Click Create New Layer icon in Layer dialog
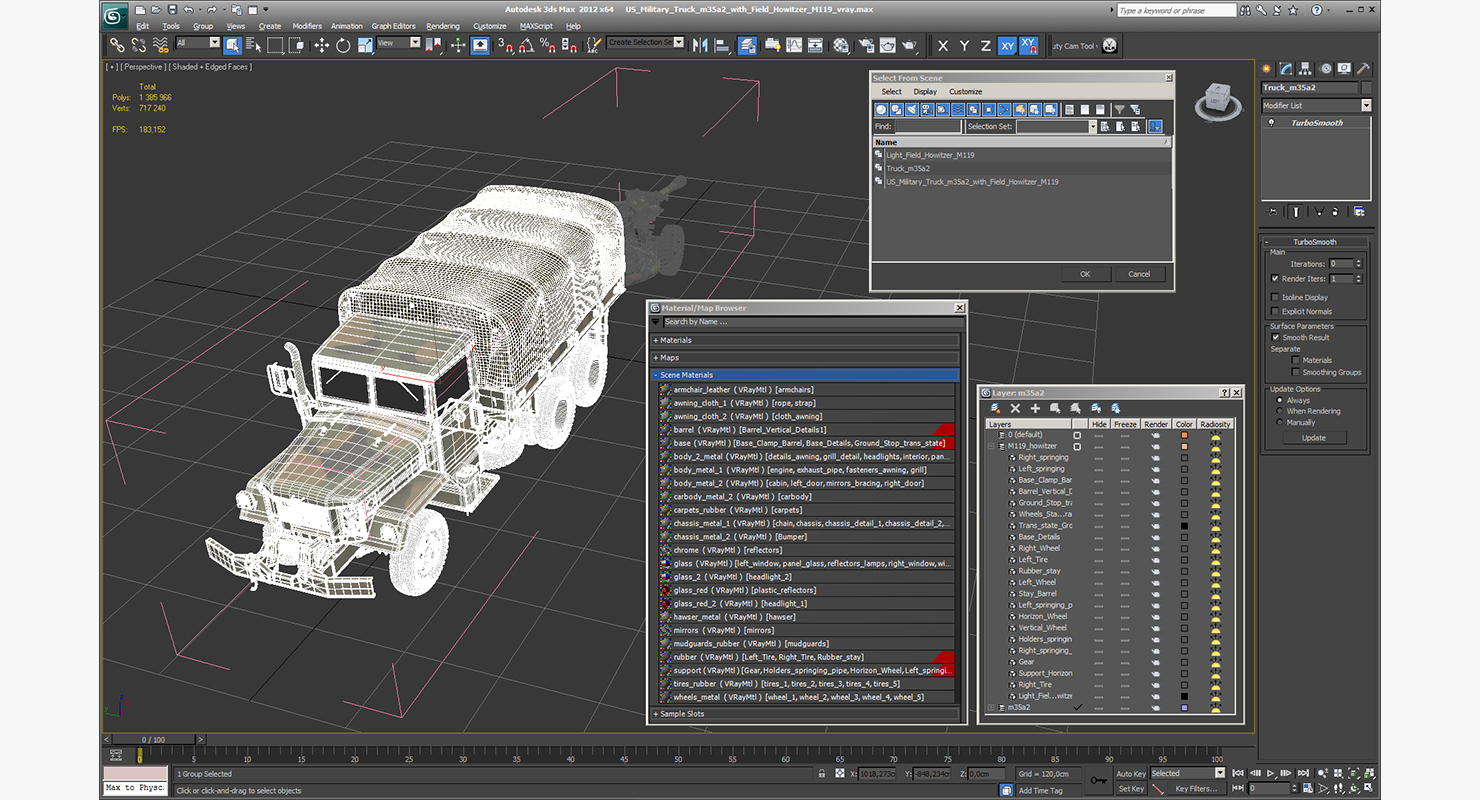This screenshot has height=800, width=1480. pyautogui.click(x=995, y=408)
